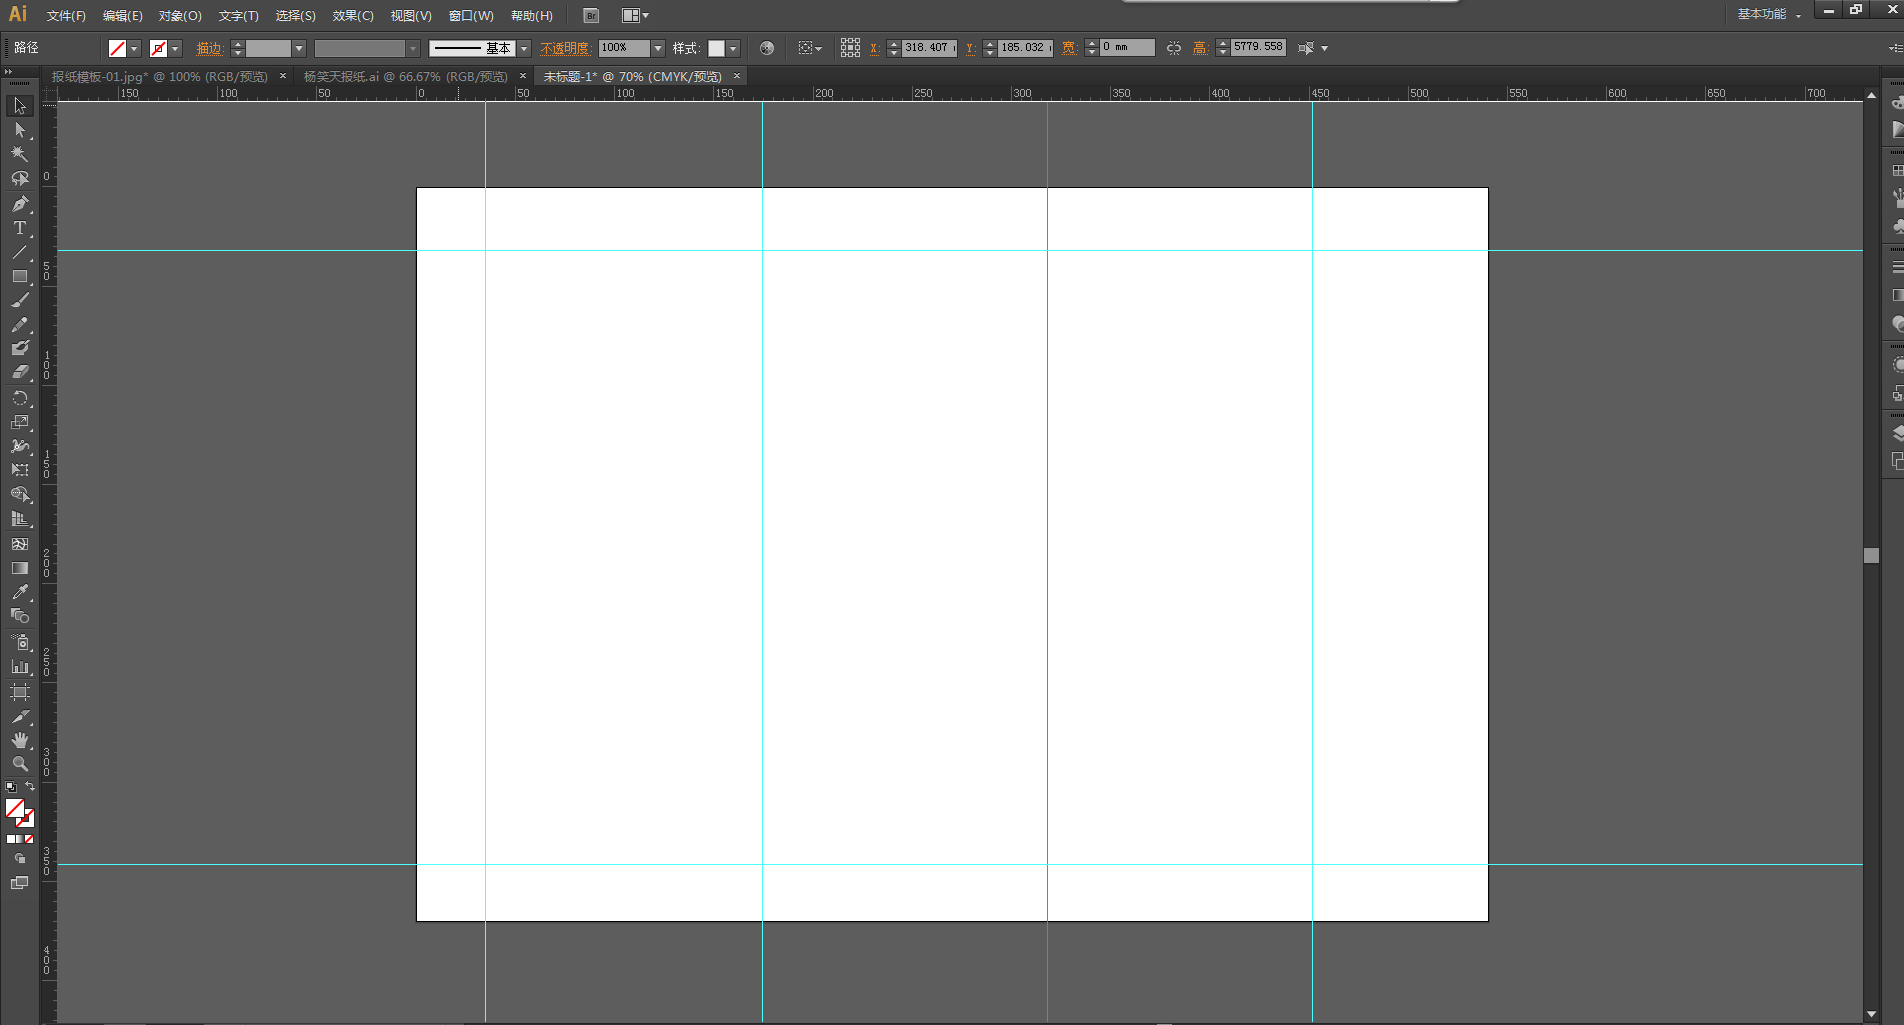Screen dimensions: 1904x1025
Task: Switch to 杨笑天报纸.ai document tab
Action: tap(406, 77)
